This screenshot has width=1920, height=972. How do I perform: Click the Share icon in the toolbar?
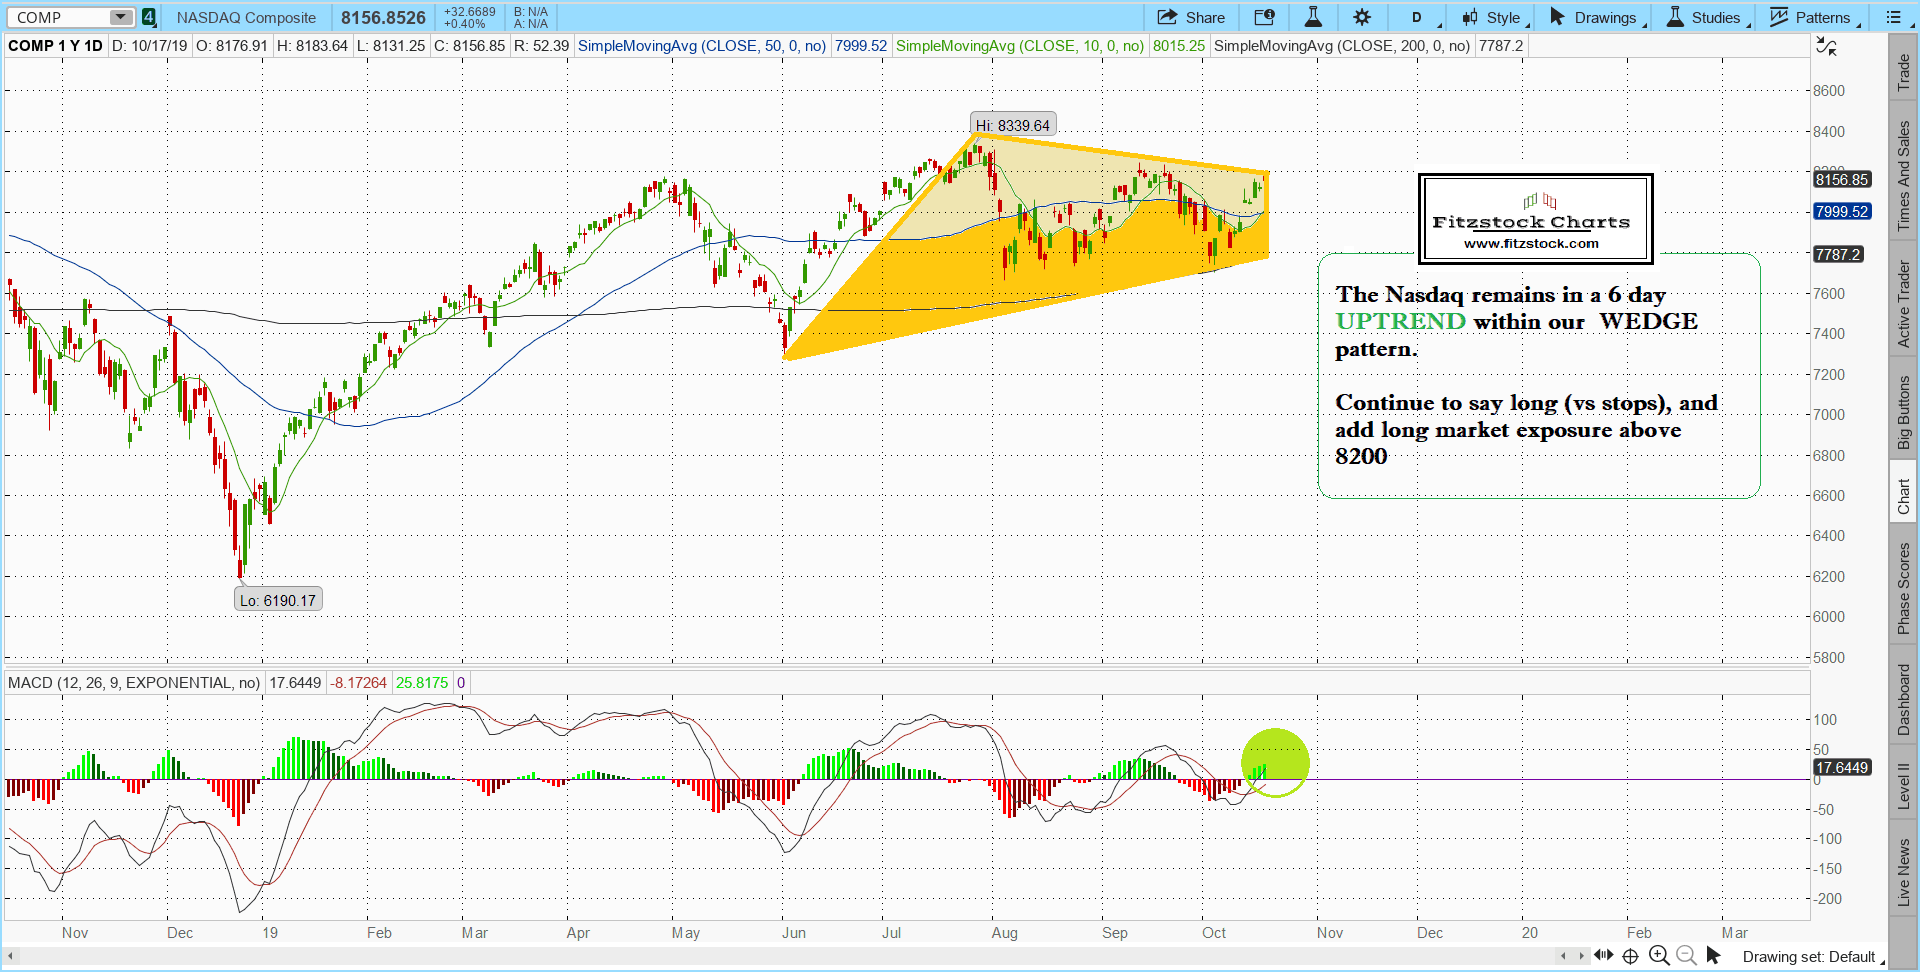[x=1191, y=17]
